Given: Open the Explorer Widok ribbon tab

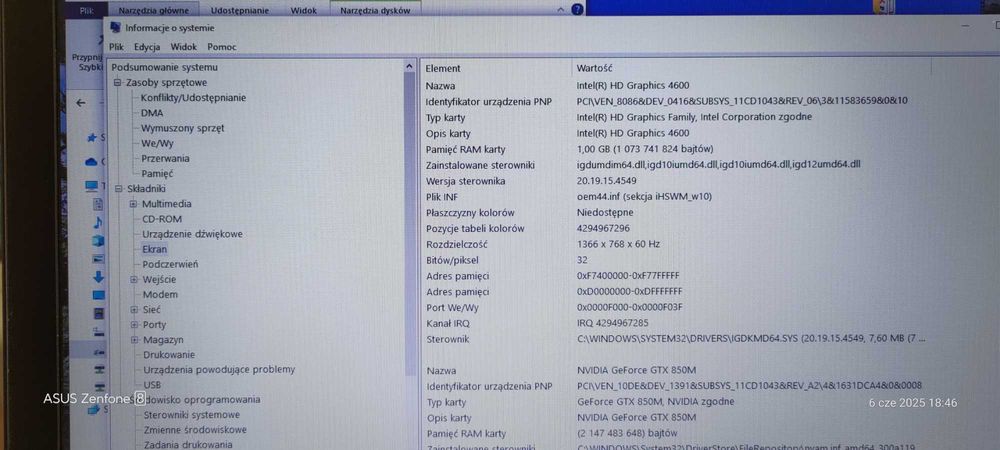Looking at the screenshot, I should [x=304, y=11].
